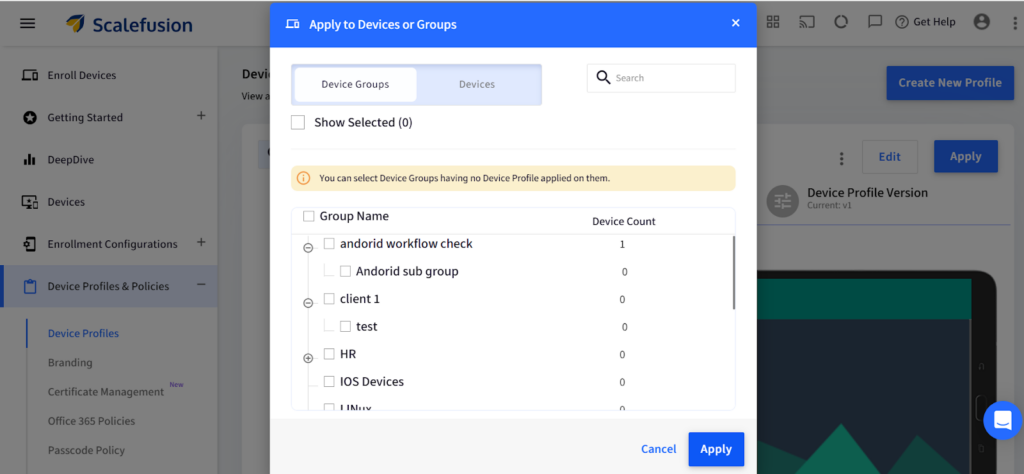The image size is (1024, 474).
Task: Switch to the Devices tab
Action: pyautogui.click(x=477, y=85)
